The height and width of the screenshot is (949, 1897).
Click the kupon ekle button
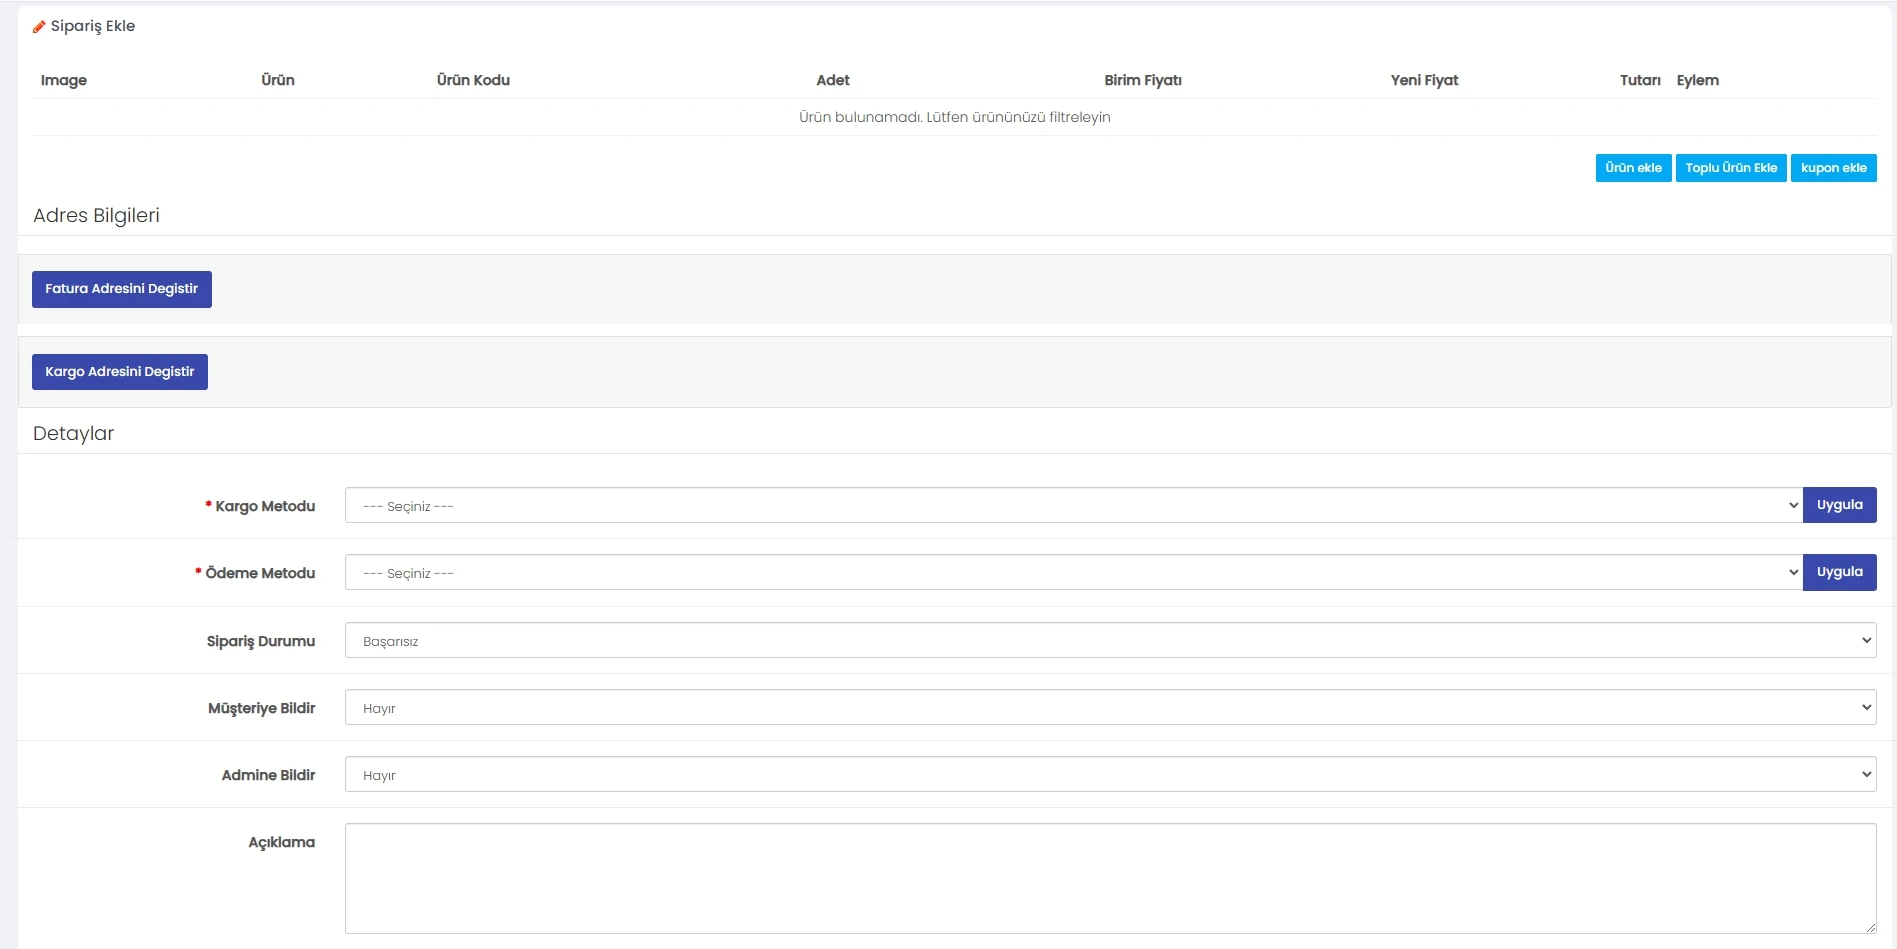[x=1832, y=168]
